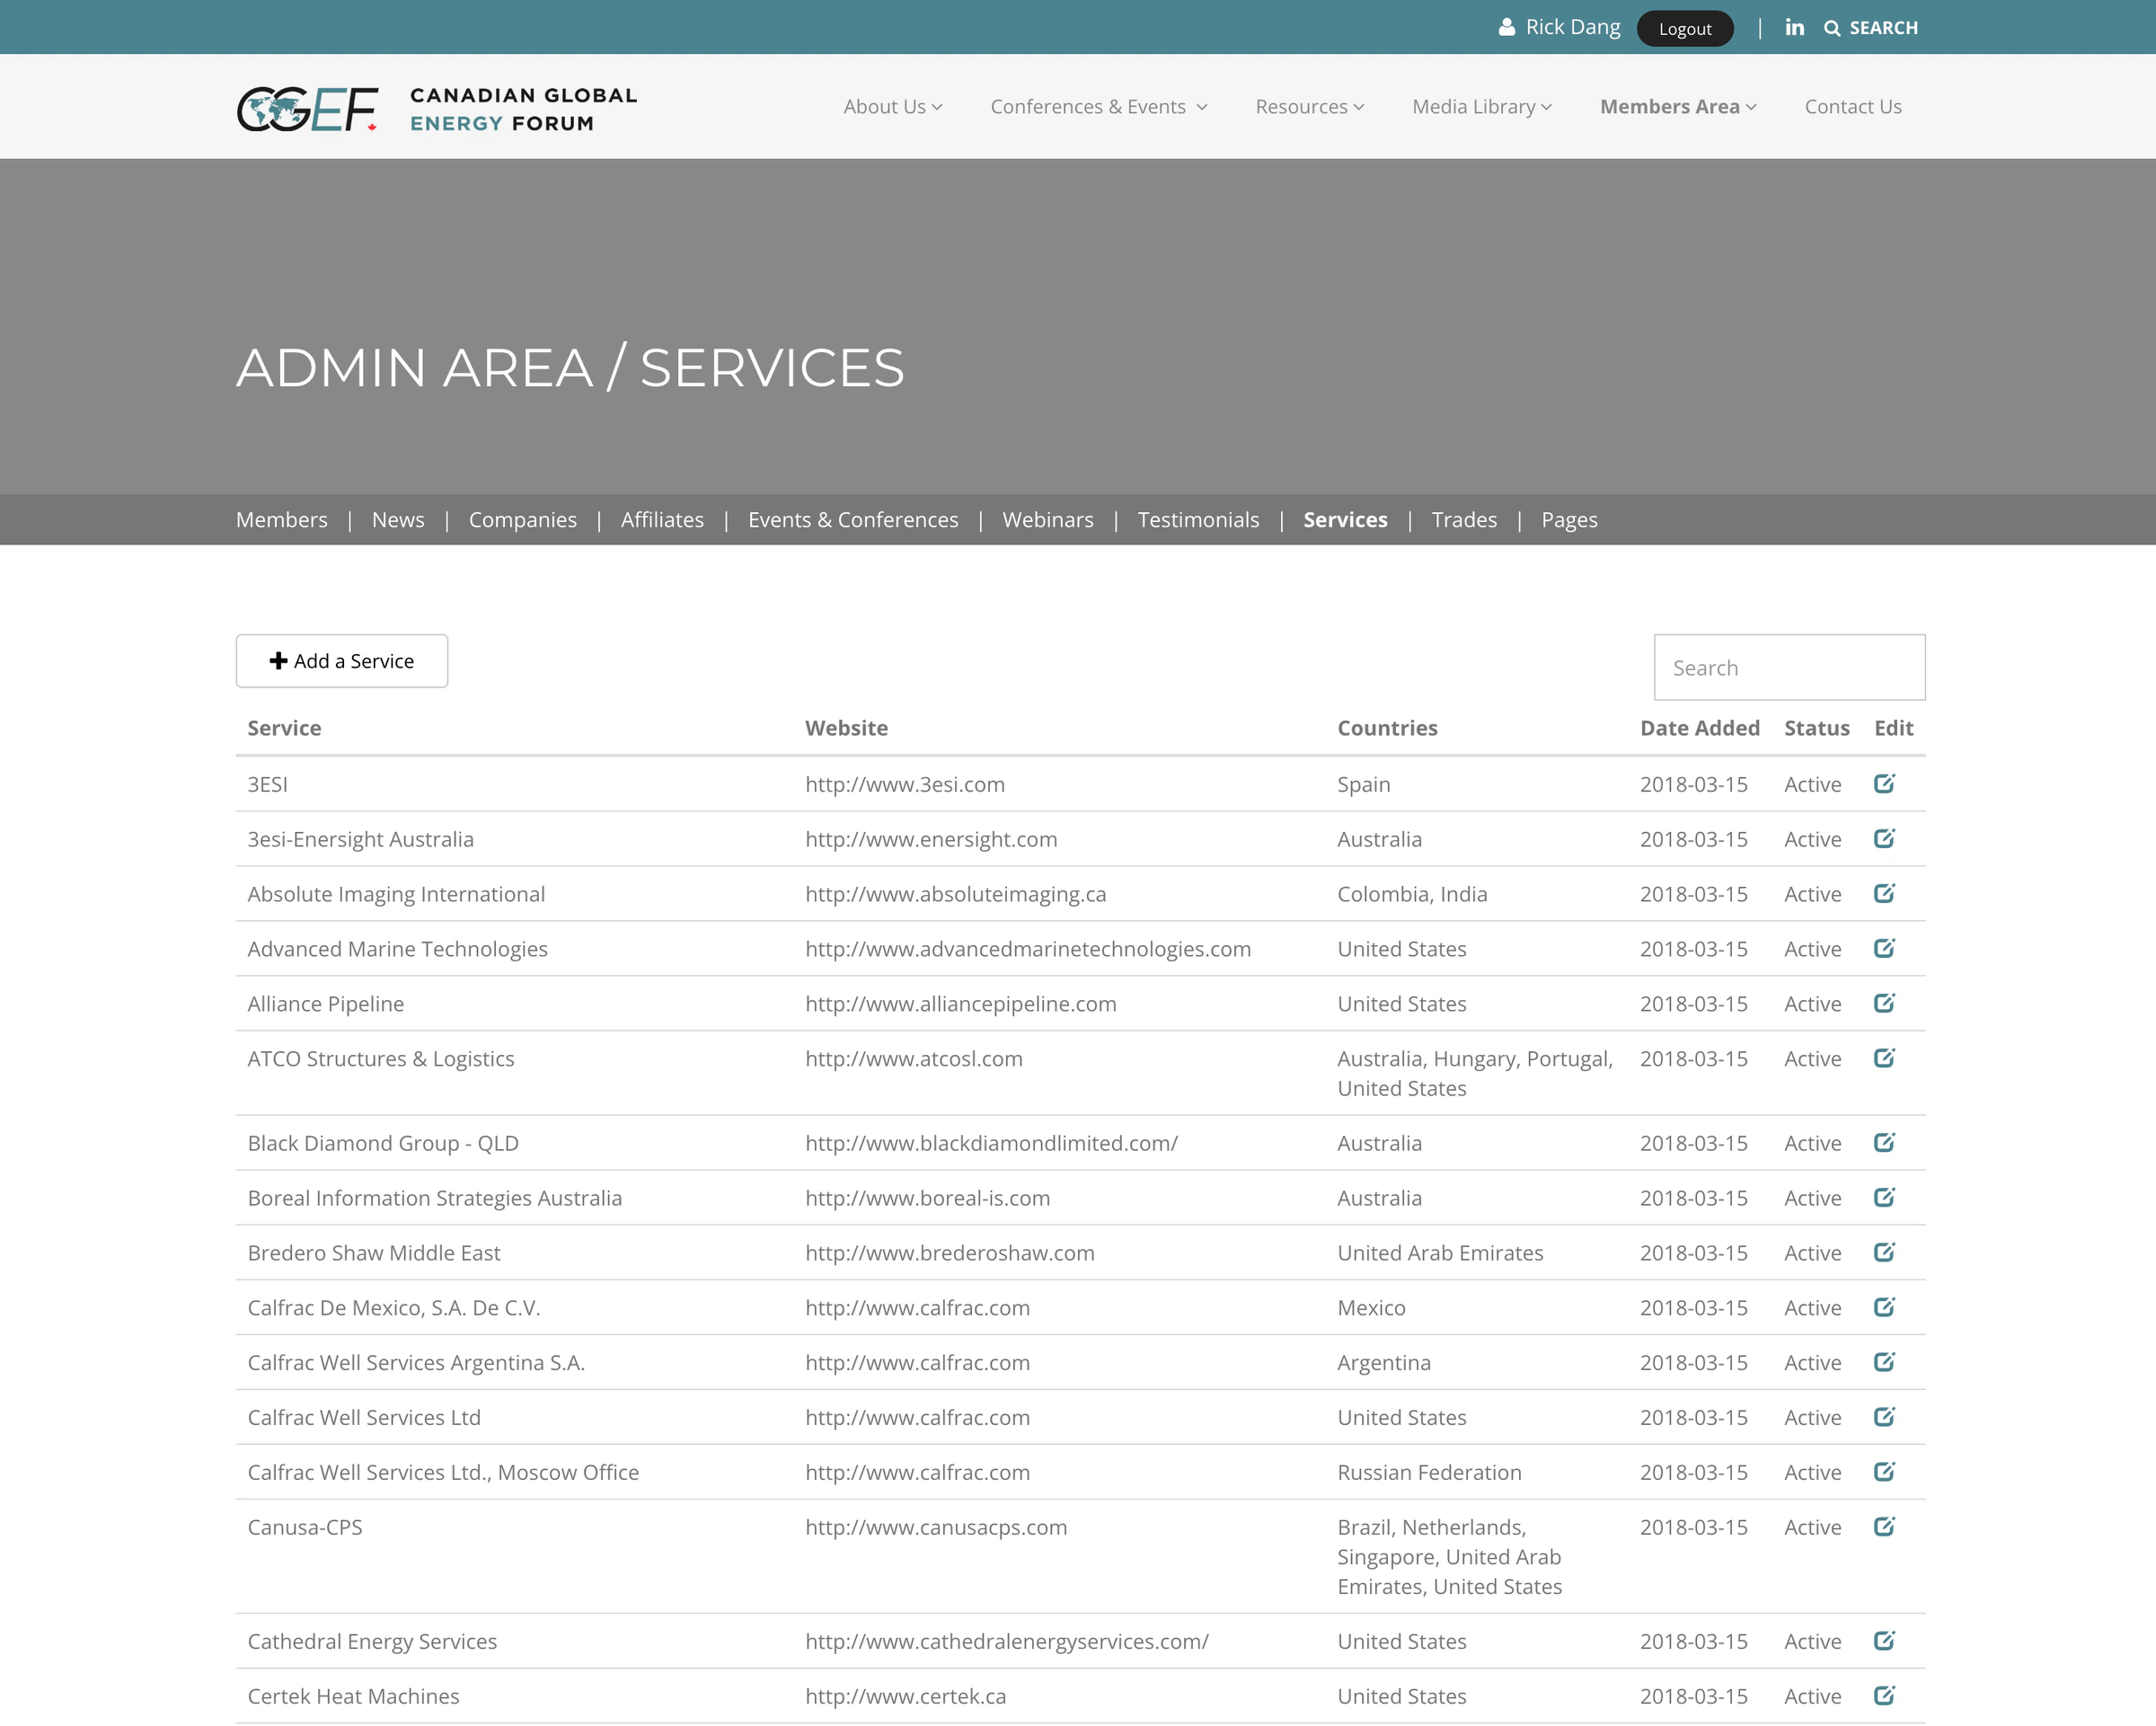
Task: Select the Companies admin tab
Action: (x=523, y=520)
